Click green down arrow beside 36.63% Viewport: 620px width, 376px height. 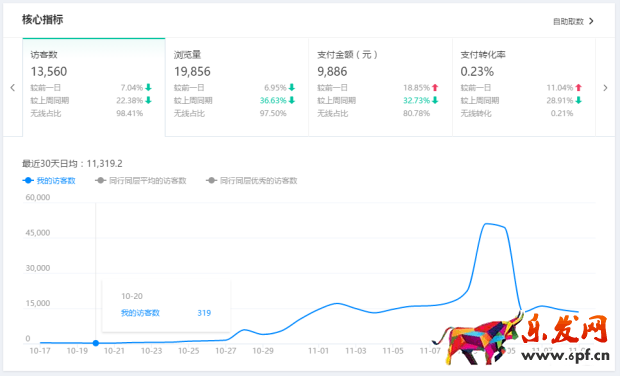[292, 100]
